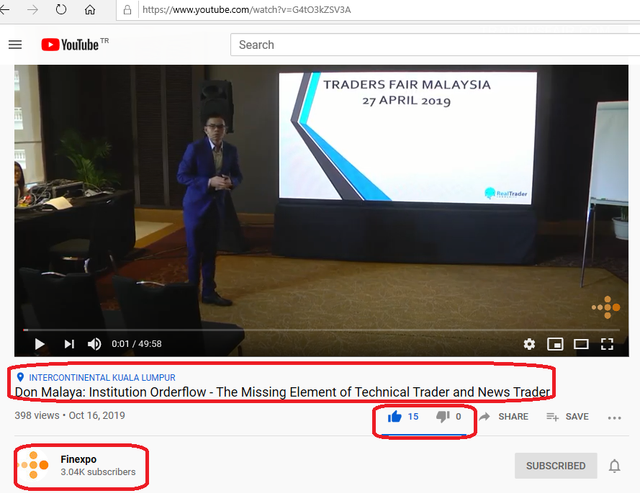Go forward using the browser forward arrow

point(32,9)
